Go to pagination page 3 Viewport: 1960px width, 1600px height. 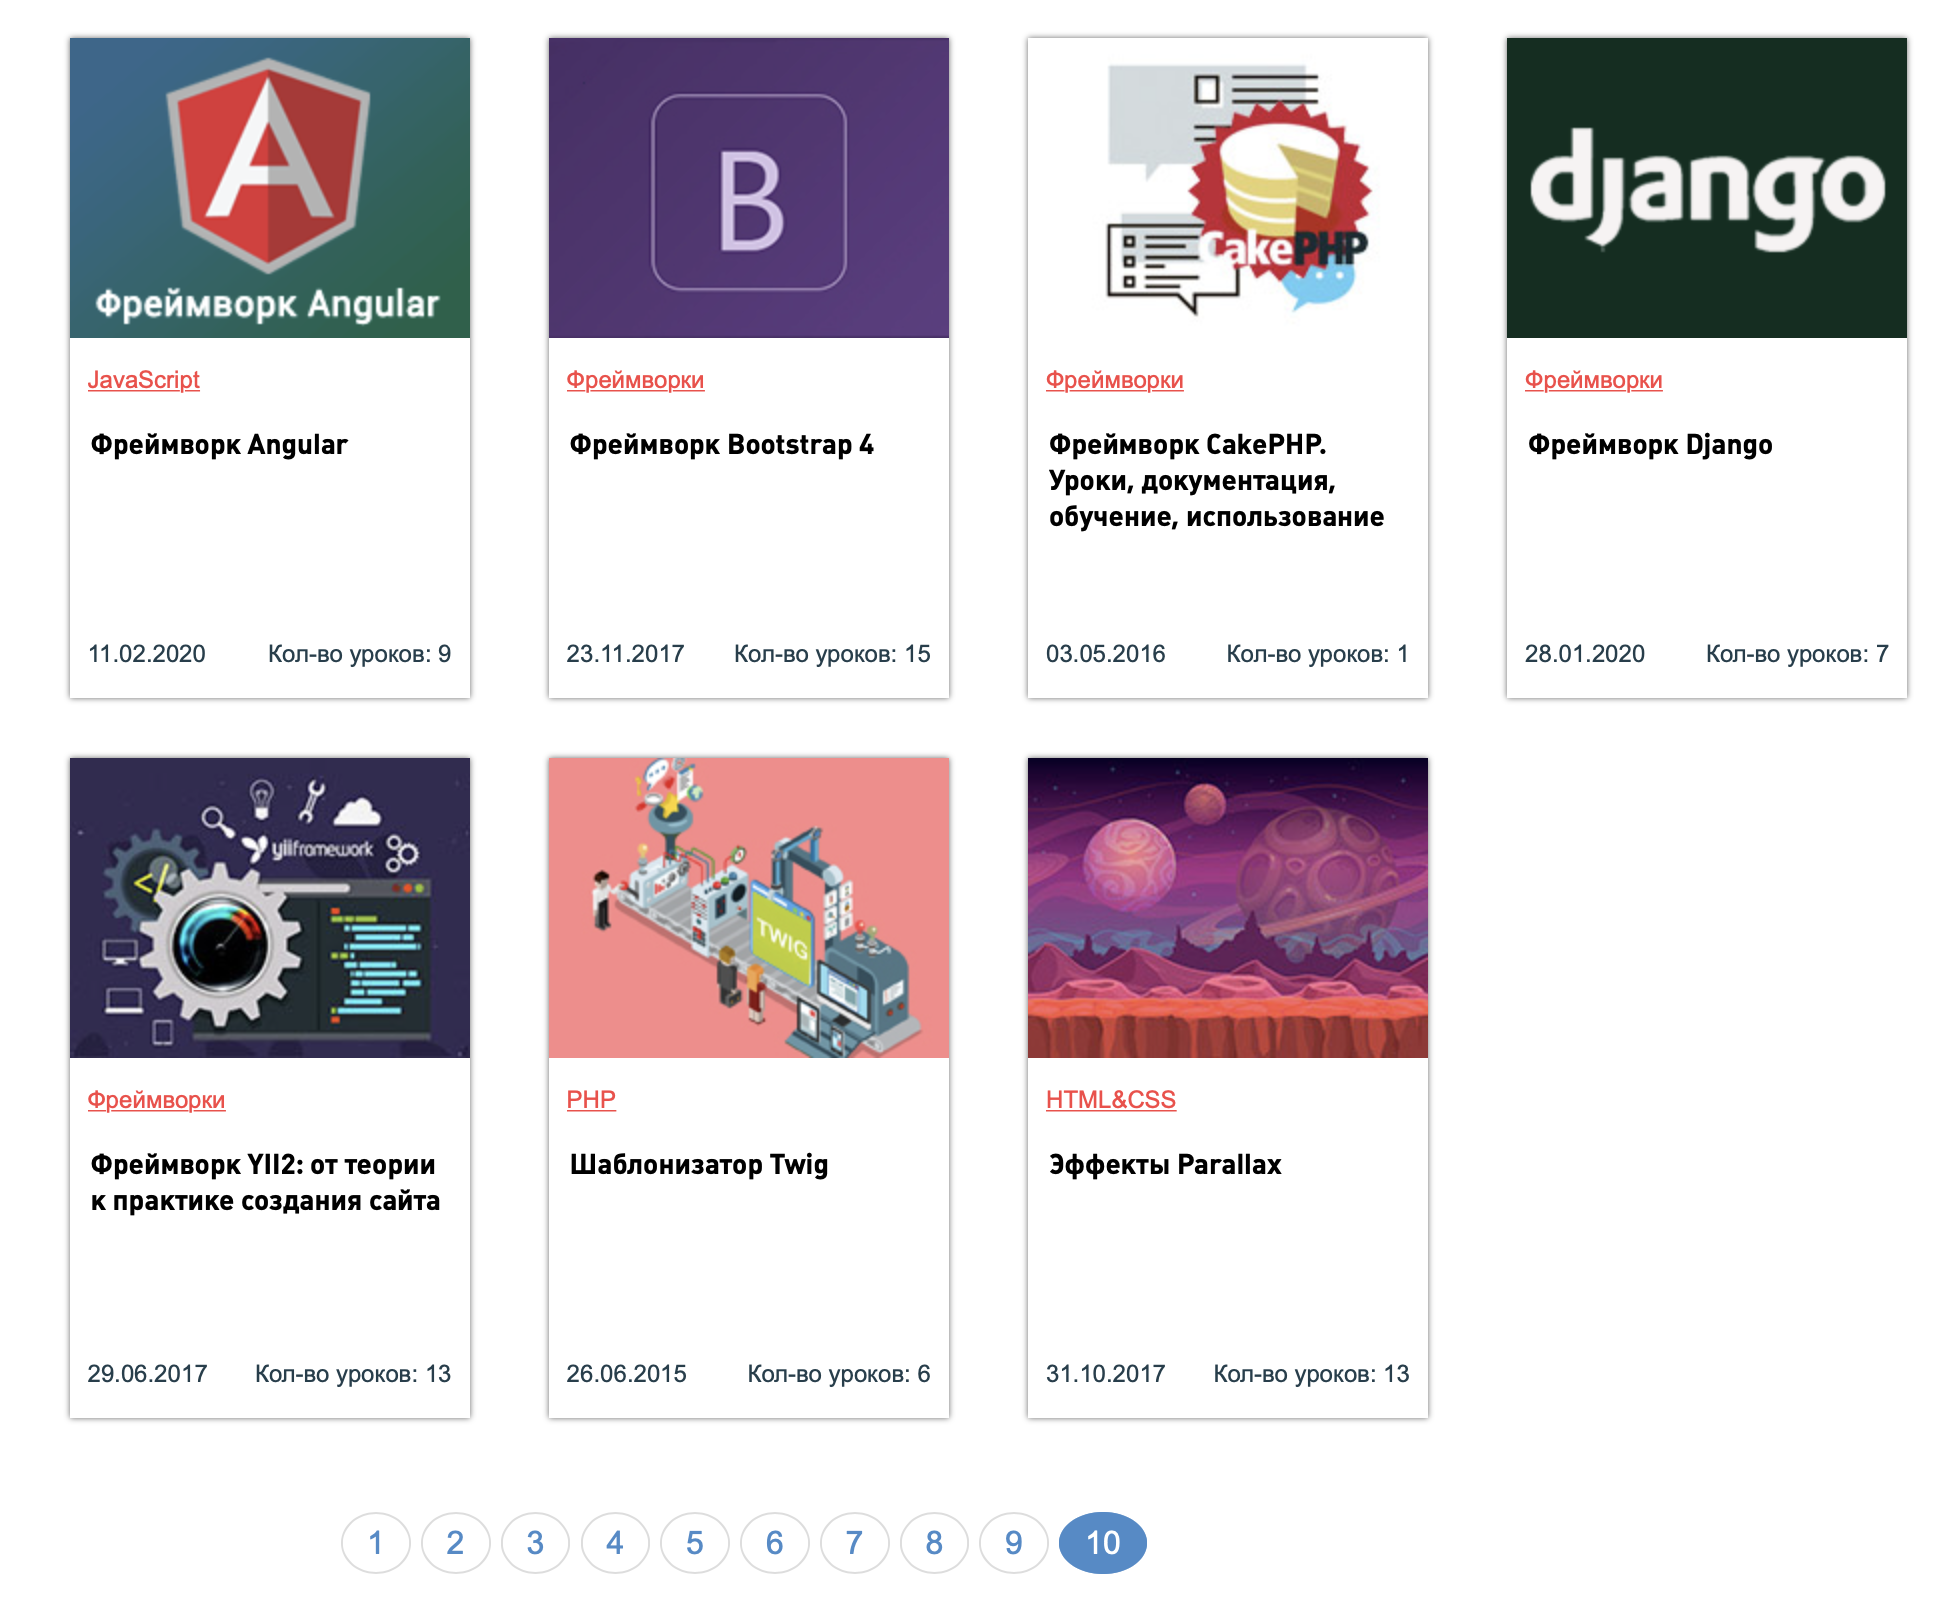click(x=535, y=1543)
